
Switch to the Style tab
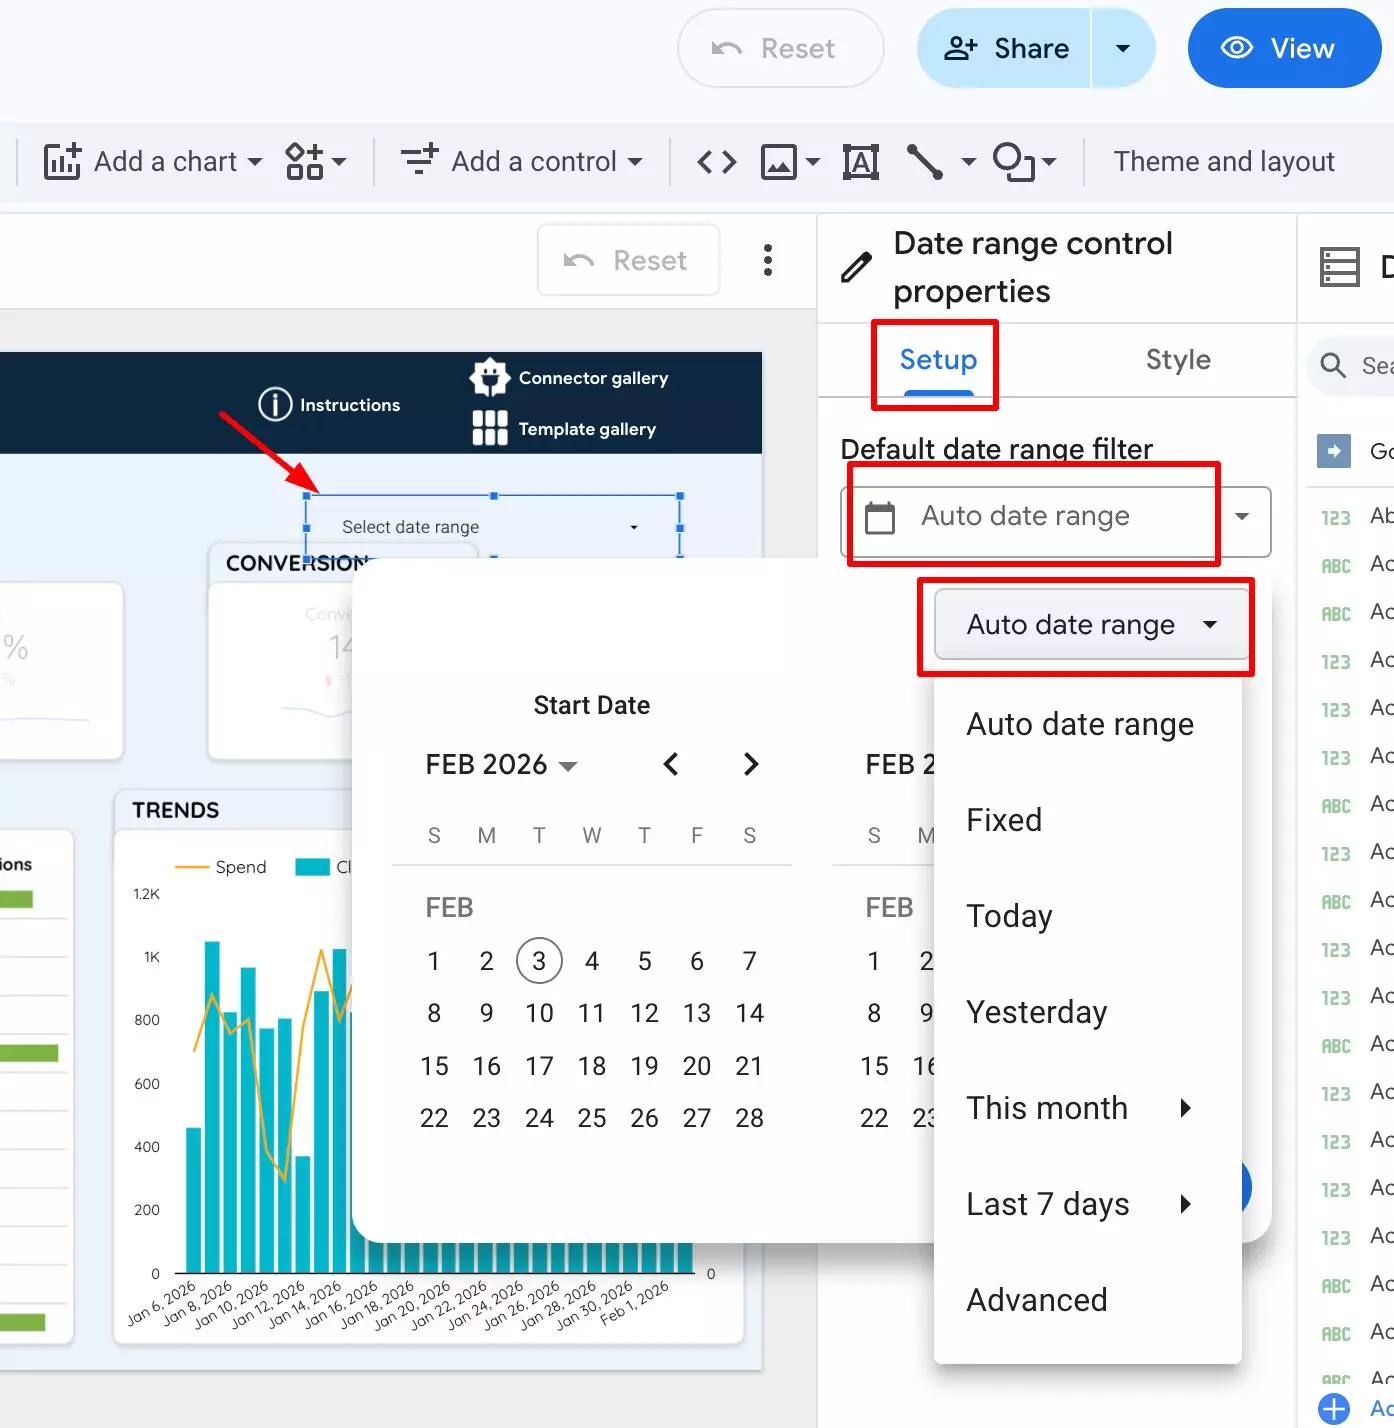1177,360
